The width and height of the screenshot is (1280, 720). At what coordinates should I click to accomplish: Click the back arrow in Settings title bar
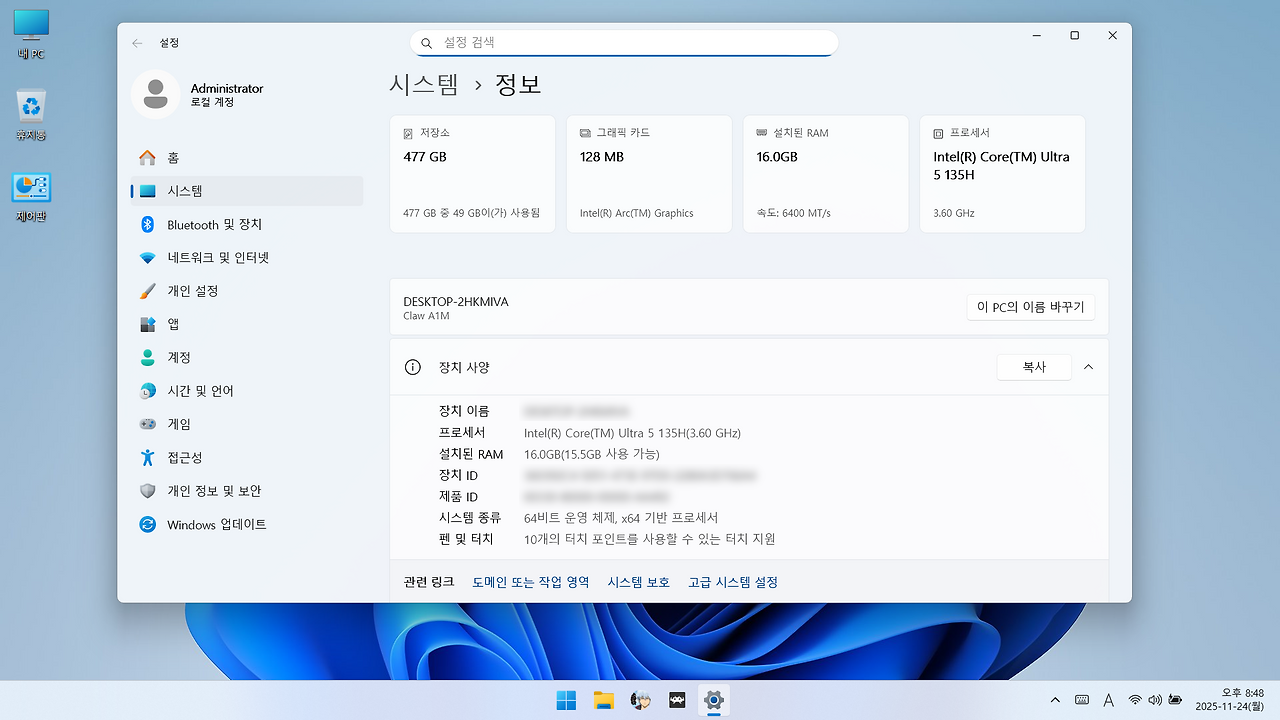tap(137, 43)
